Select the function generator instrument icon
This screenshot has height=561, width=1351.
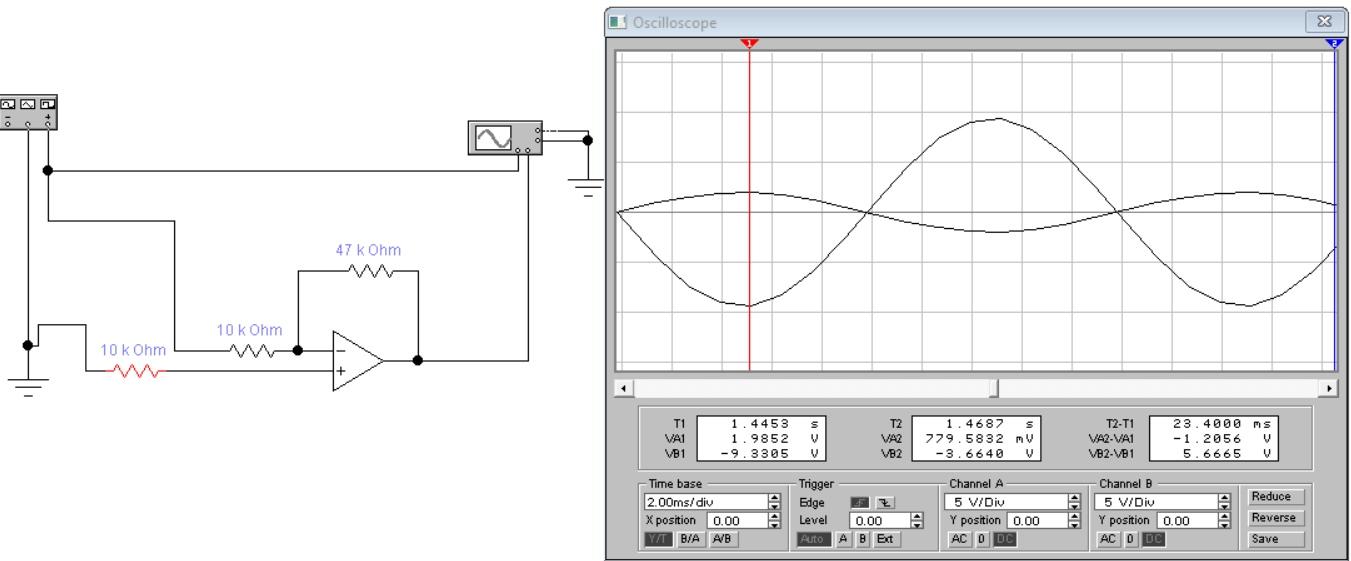coord(27,113)
